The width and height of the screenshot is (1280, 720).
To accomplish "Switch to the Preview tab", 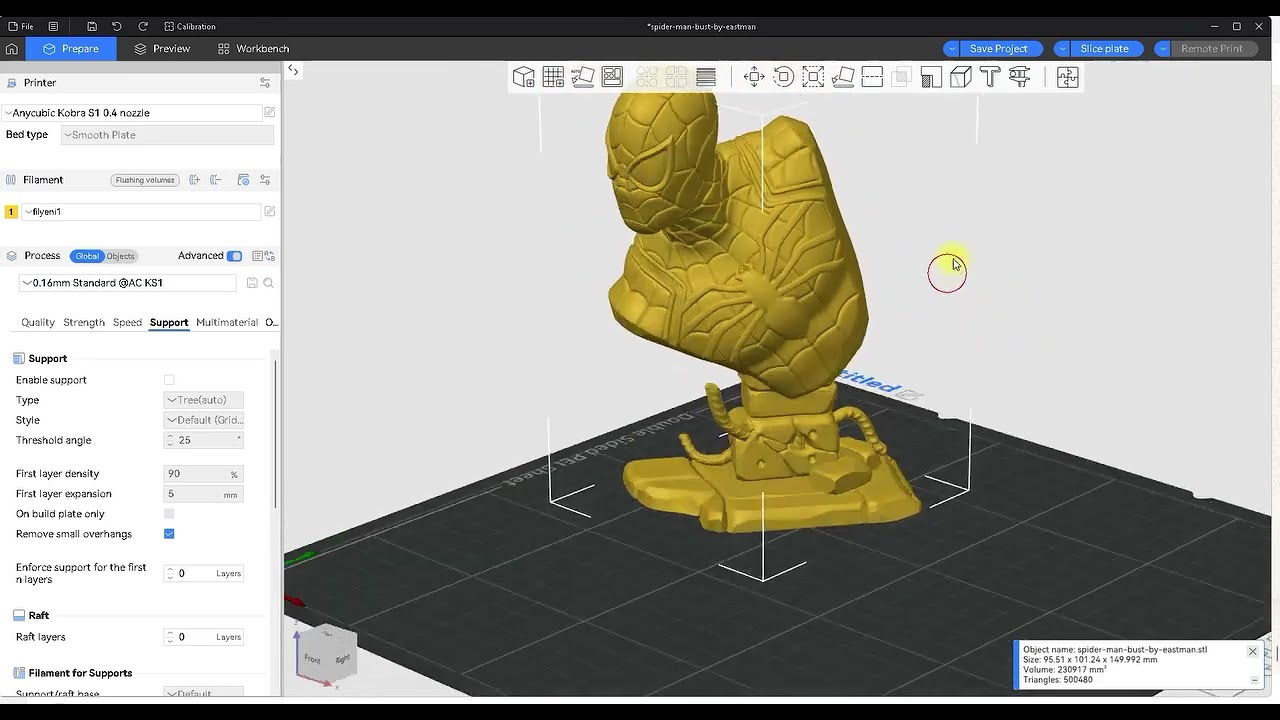I will pyautogui.click(x=162, y=48).
